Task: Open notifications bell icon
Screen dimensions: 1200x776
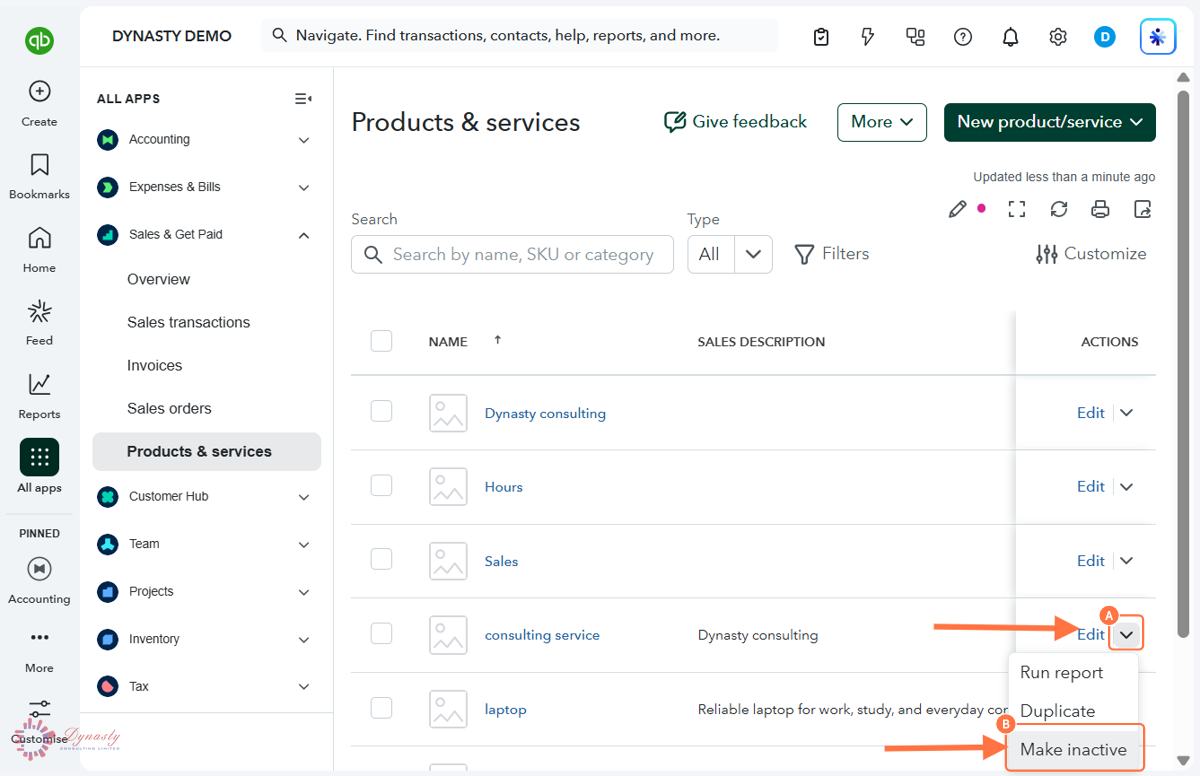Action: 1010,37
